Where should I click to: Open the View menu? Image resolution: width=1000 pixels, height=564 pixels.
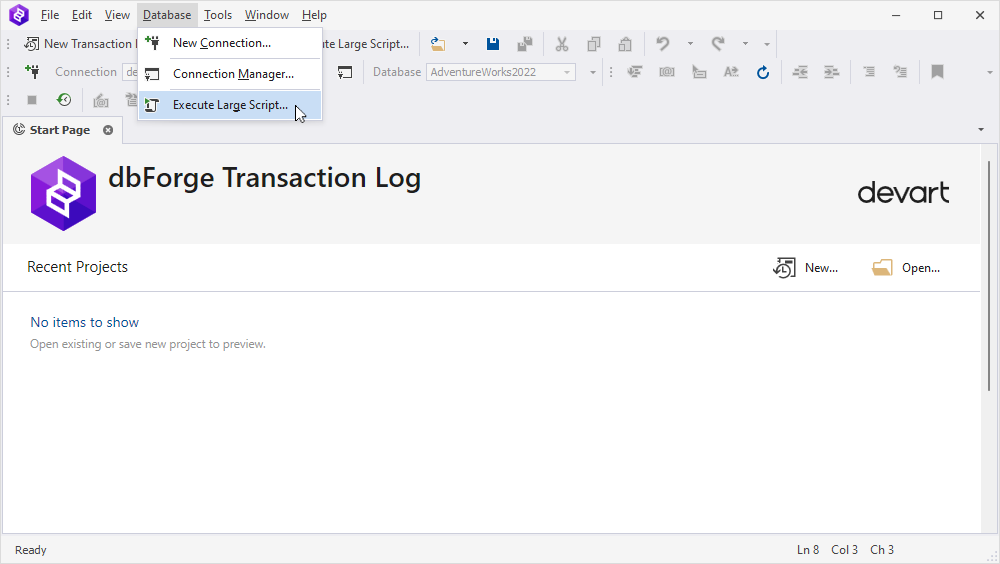(x=117, y=15)
